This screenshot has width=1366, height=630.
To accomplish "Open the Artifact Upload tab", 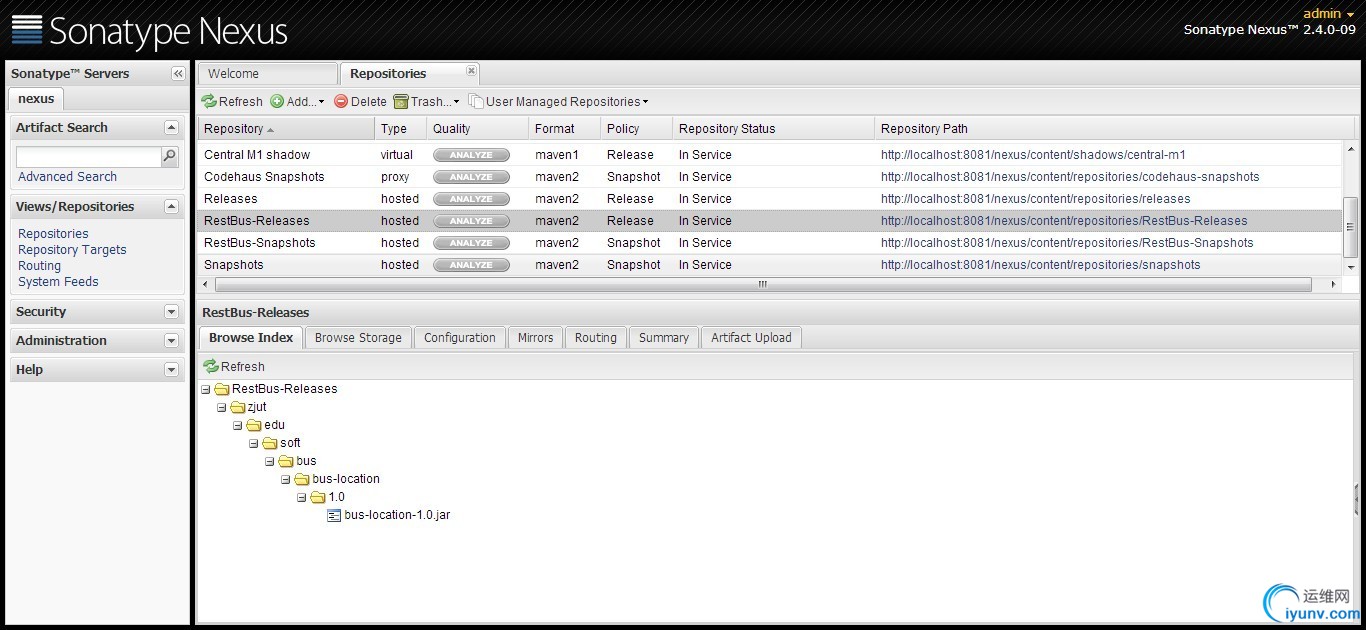I will tap(751, 338).
